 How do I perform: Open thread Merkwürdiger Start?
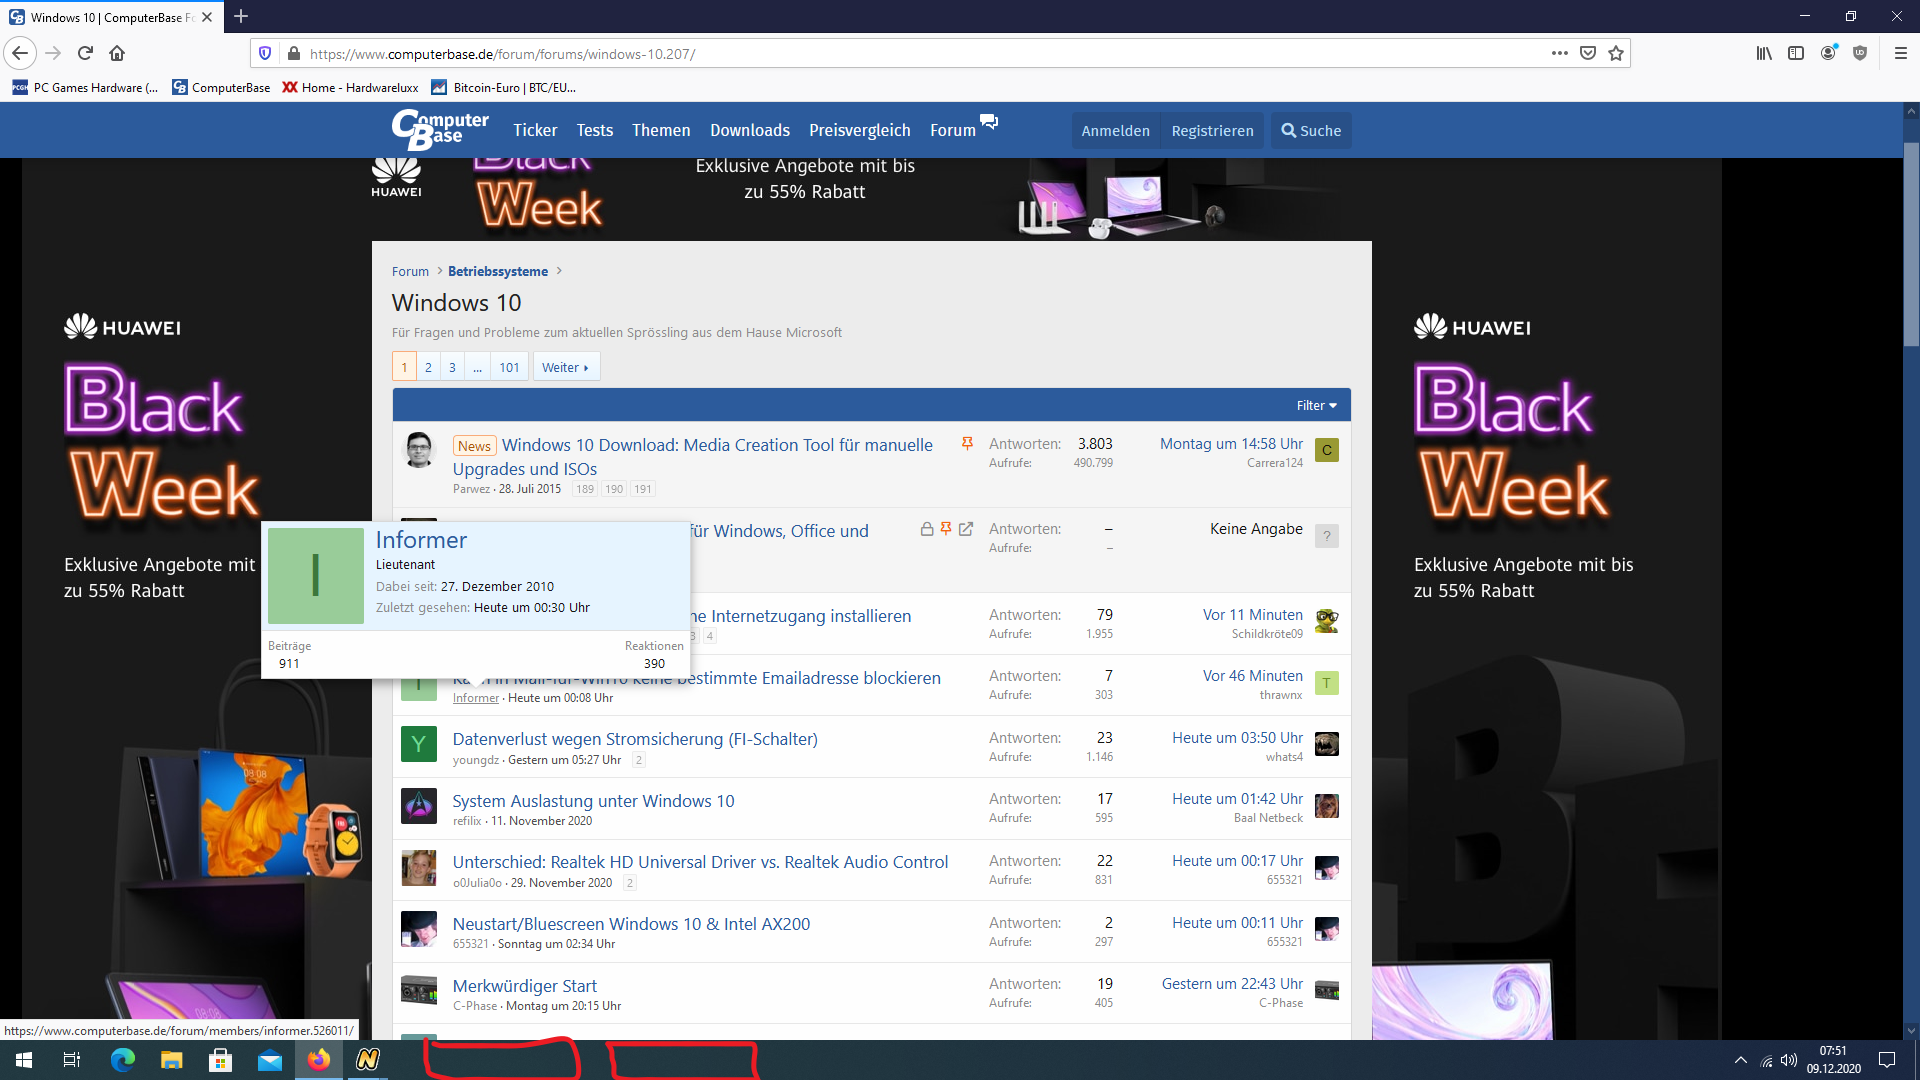click(x=524, y=985)
